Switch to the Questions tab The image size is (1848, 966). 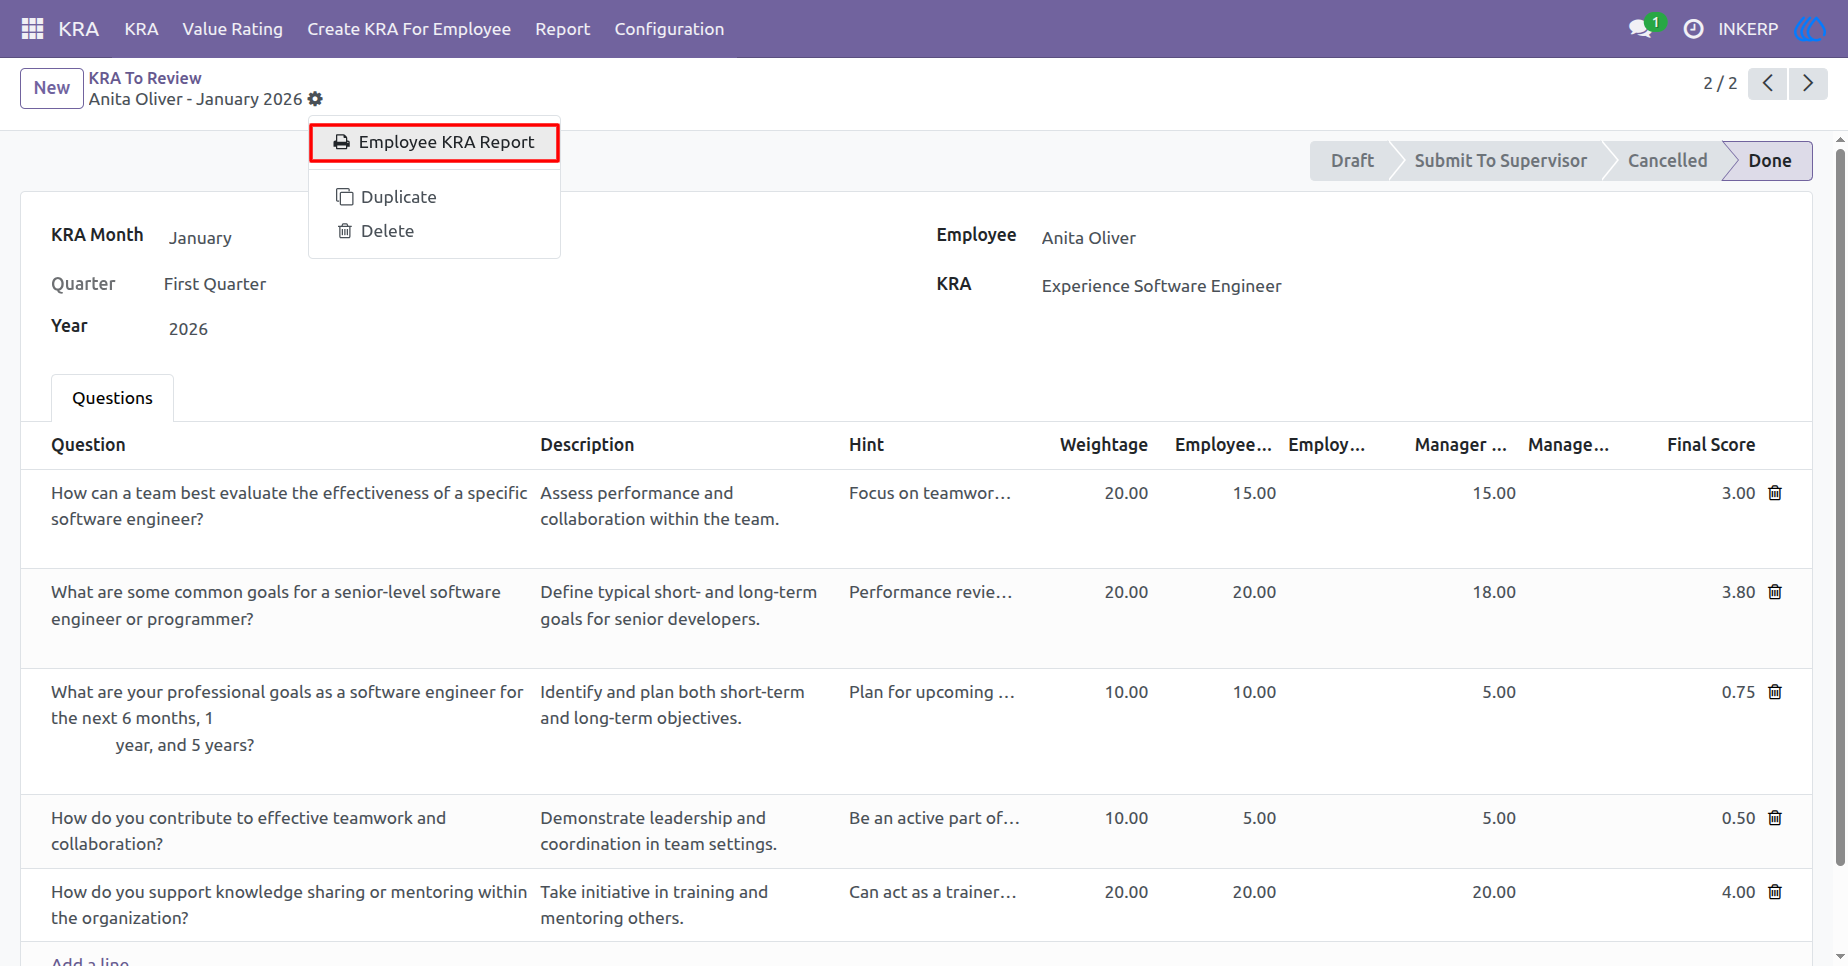tap(112, 398)
